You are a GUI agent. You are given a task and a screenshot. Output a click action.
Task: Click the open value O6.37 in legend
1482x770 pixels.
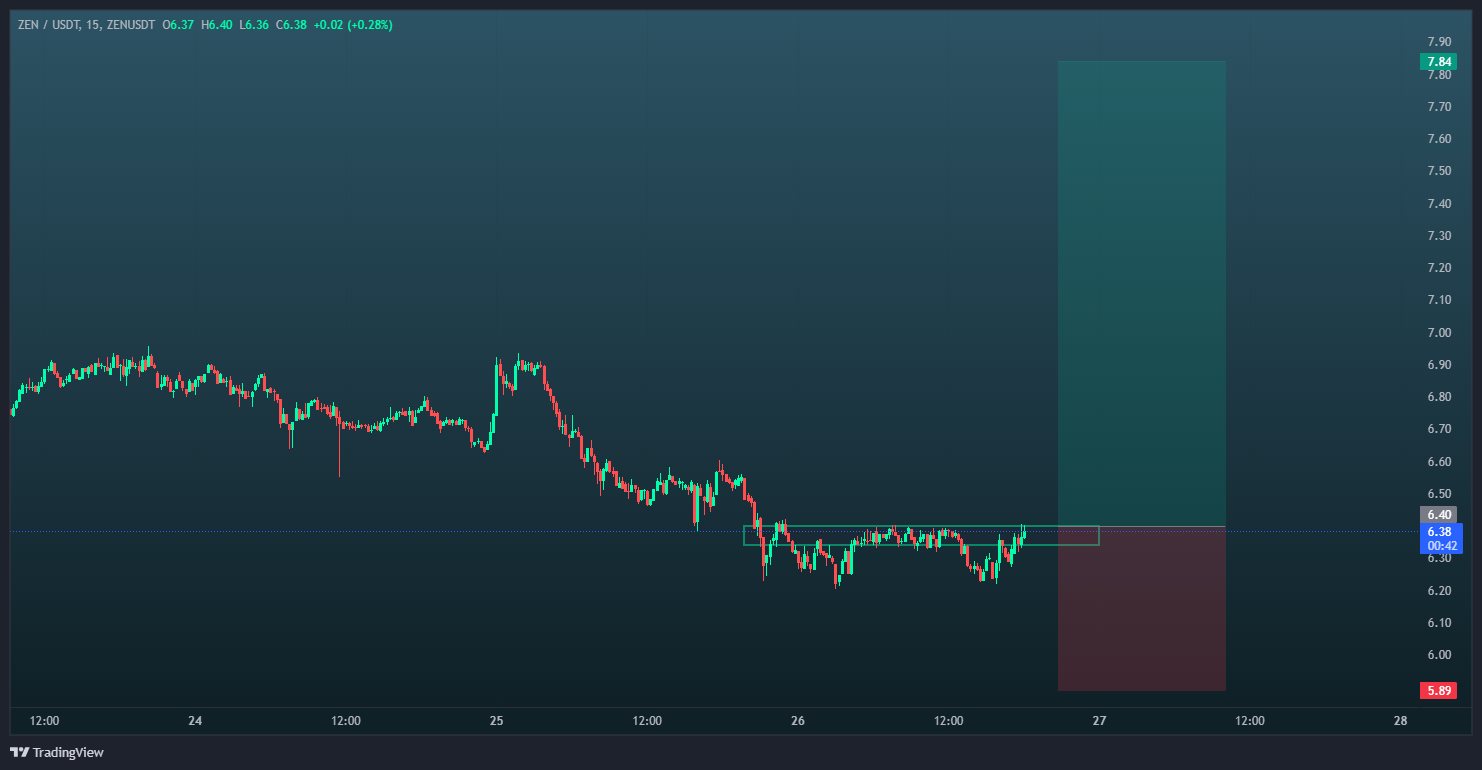coord(178,24)
